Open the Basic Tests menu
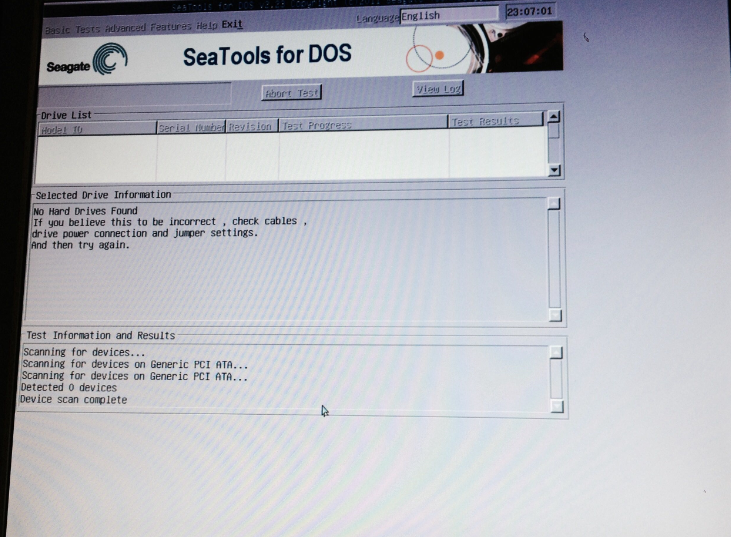This screenshot has width=731, height=537. tap(72, 29)
